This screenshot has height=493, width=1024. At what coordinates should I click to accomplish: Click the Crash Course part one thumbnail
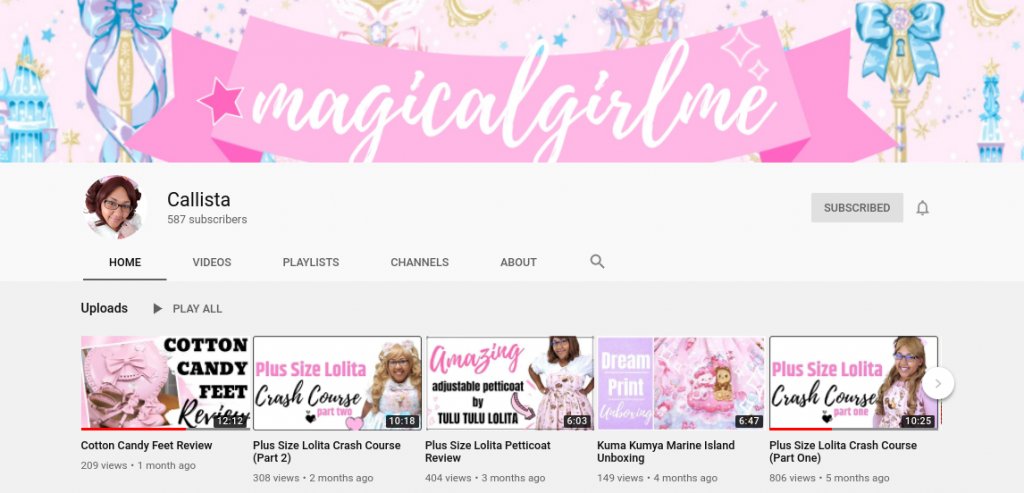[854, 383]
